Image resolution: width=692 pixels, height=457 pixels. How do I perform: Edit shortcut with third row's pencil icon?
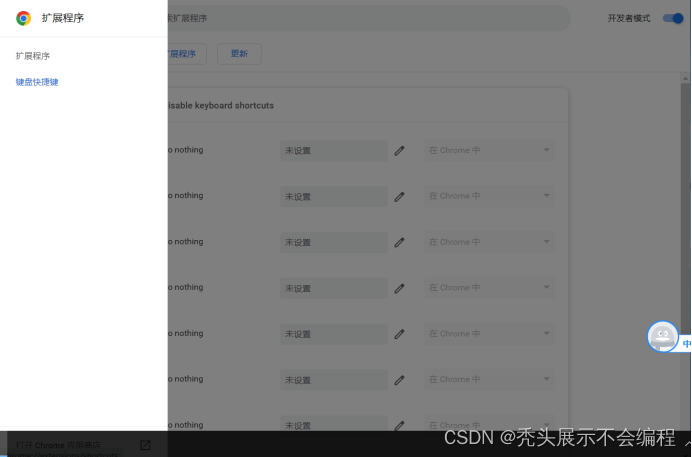coord(399,243)
